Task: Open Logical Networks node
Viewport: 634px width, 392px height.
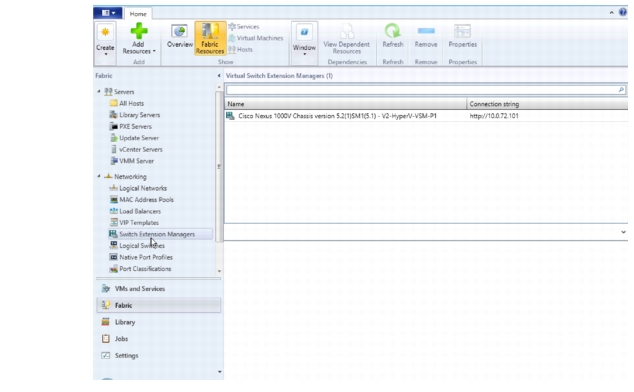Action: (x=138, y=188)
